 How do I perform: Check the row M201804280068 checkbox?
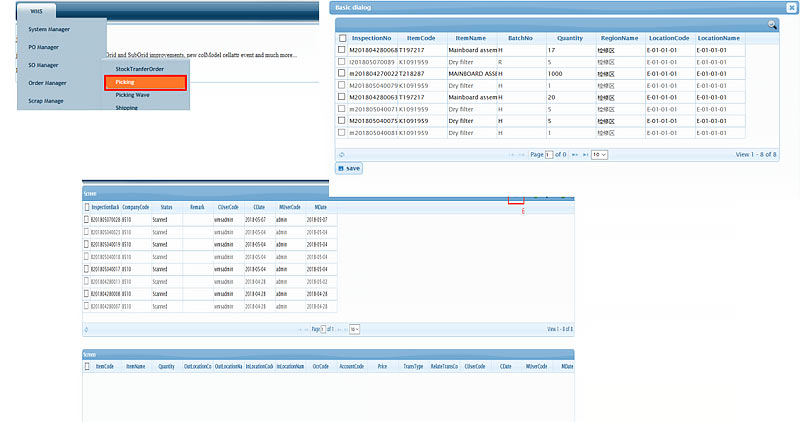click(x=342, y=50)
